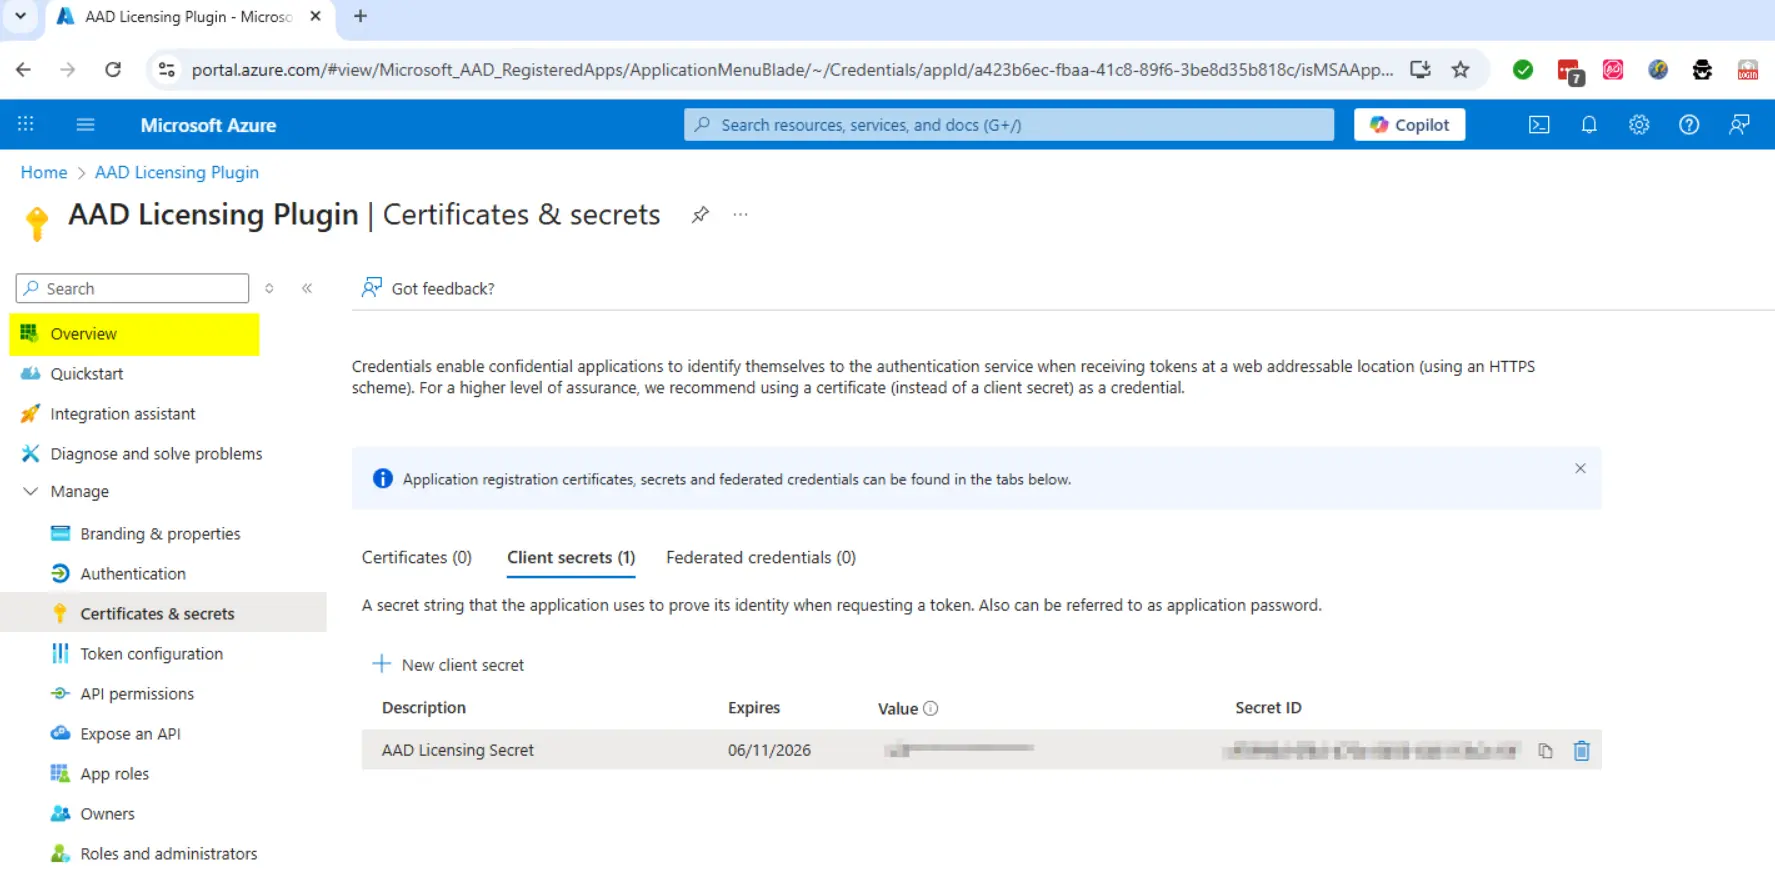Dismiss the information banner
The height and width of the screenshot is (884, 1775).
1580,469
